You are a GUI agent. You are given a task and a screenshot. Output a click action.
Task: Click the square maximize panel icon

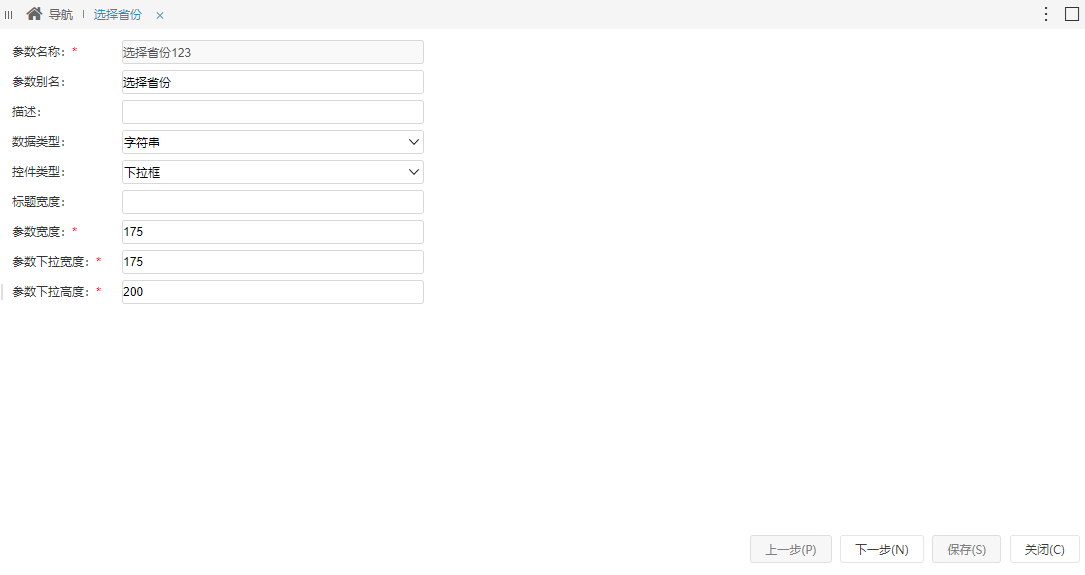(1071, 14)
